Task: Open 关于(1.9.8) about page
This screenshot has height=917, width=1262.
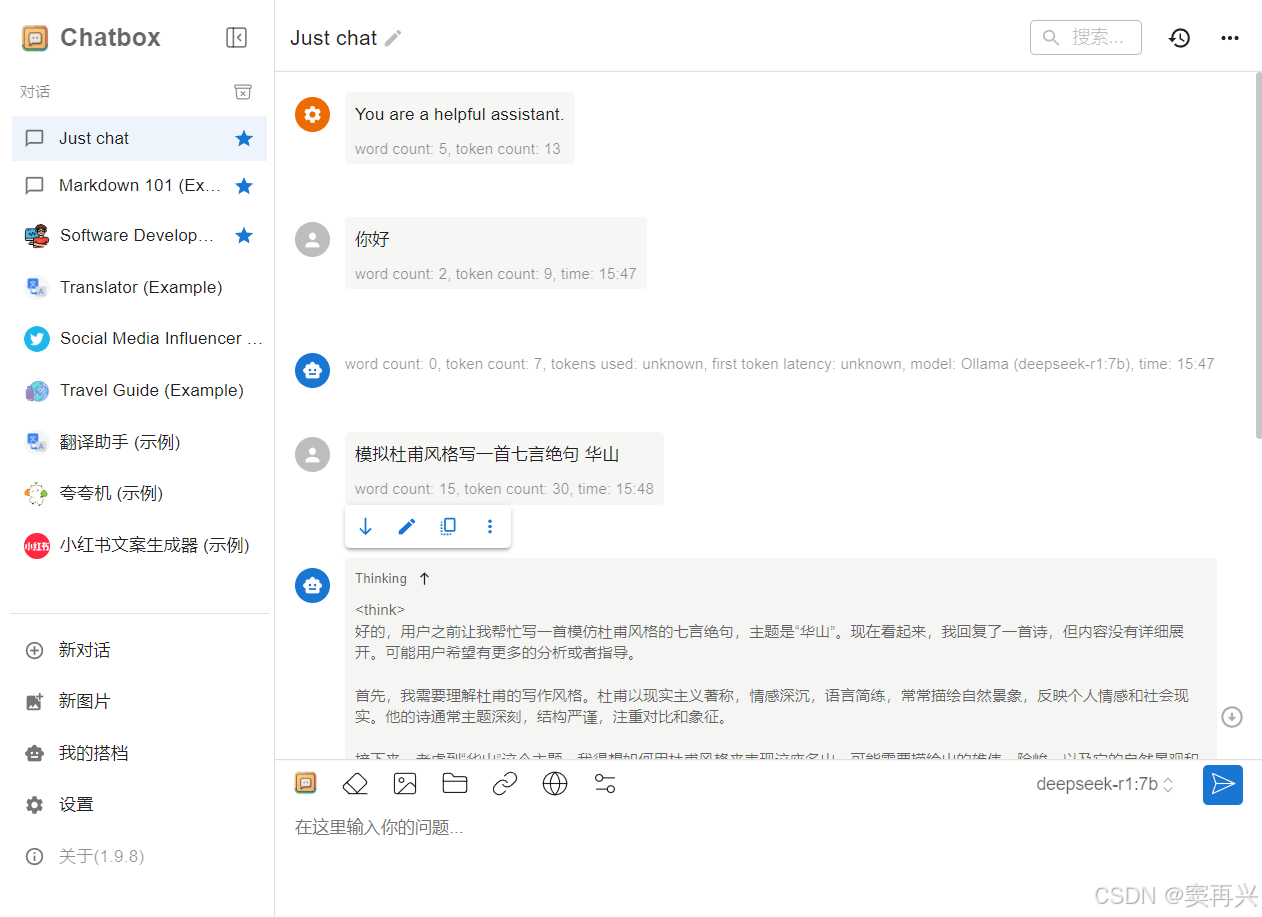Action: click(139, 856)
